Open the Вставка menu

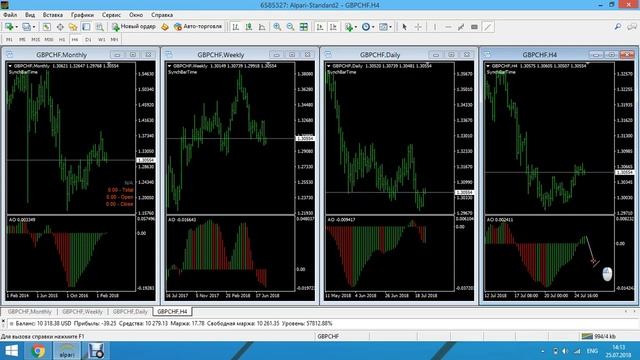[53, 15]
